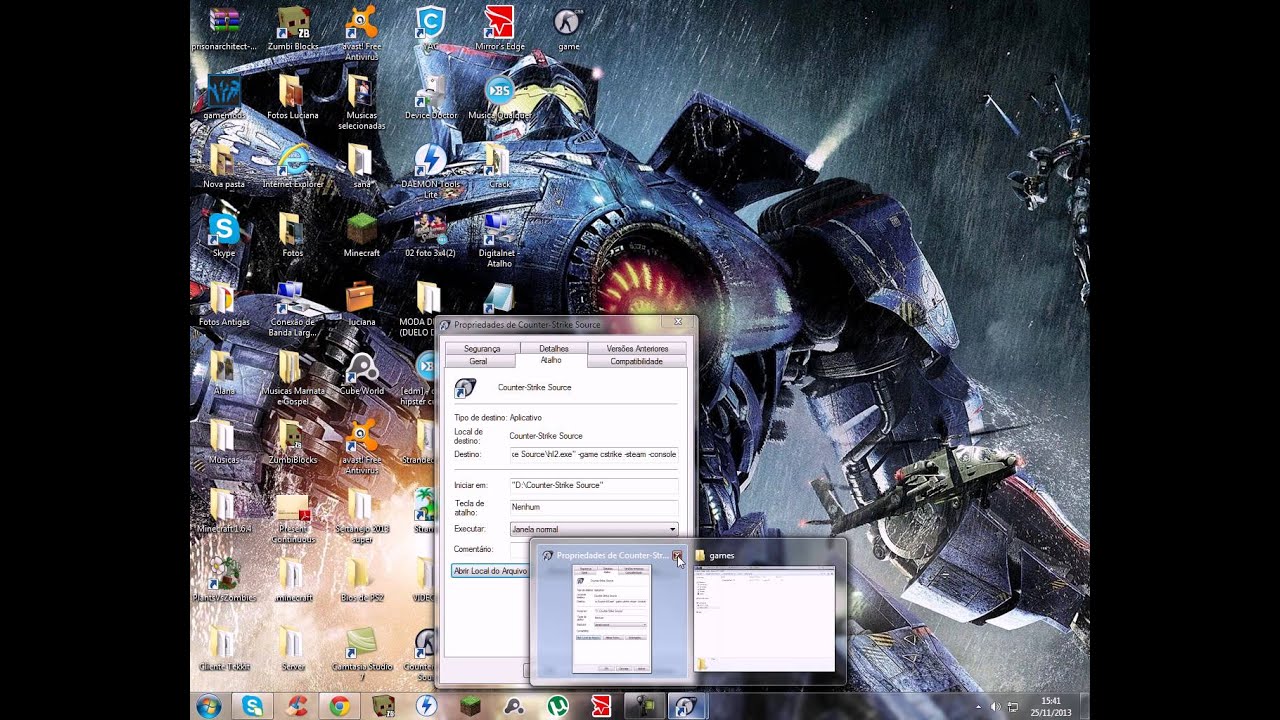Launch Device Doctor shortcut
The image size is (1280, 720).
430,97
